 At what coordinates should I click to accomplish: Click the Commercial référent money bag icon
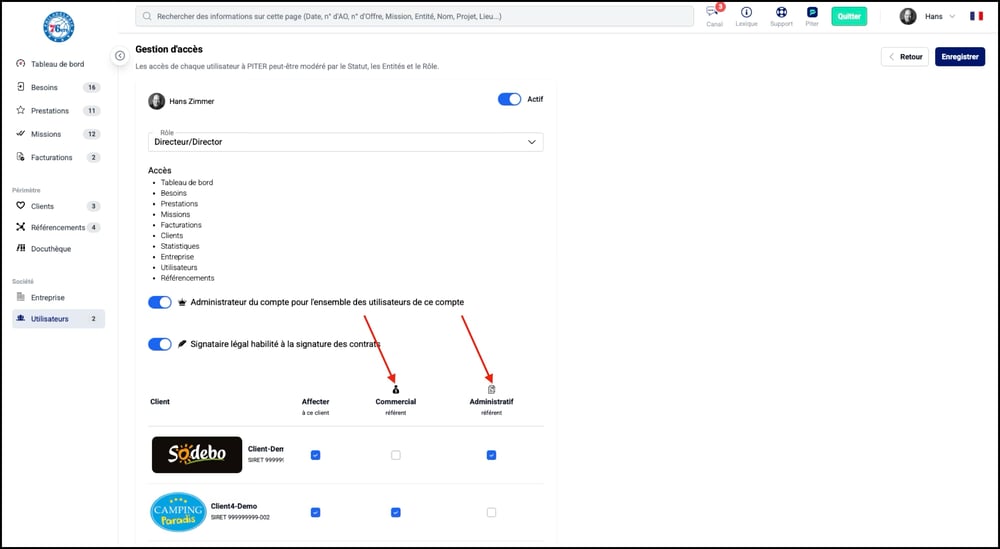395,389
